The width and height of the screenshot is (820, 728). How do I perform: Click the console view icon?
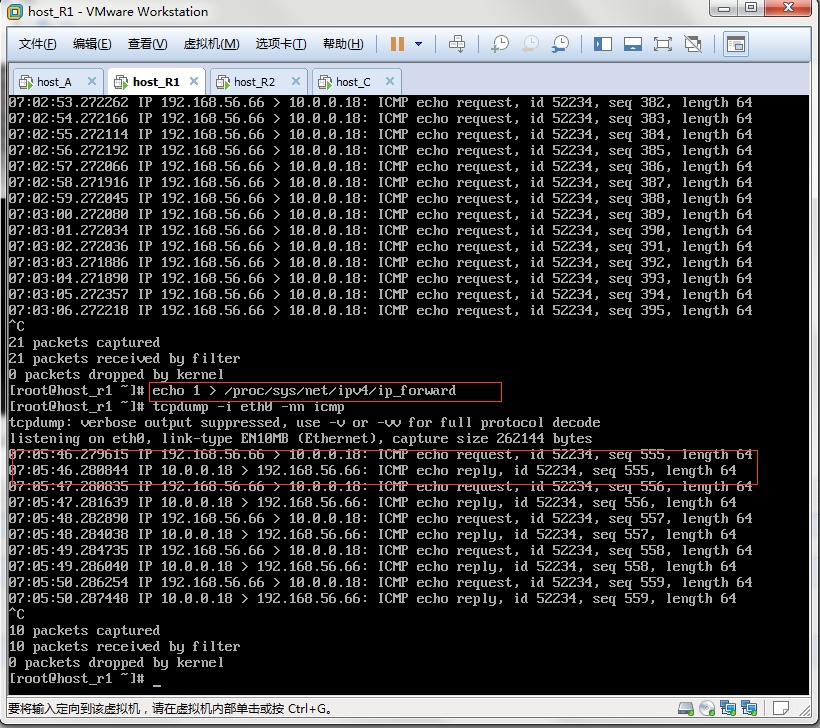735,44
